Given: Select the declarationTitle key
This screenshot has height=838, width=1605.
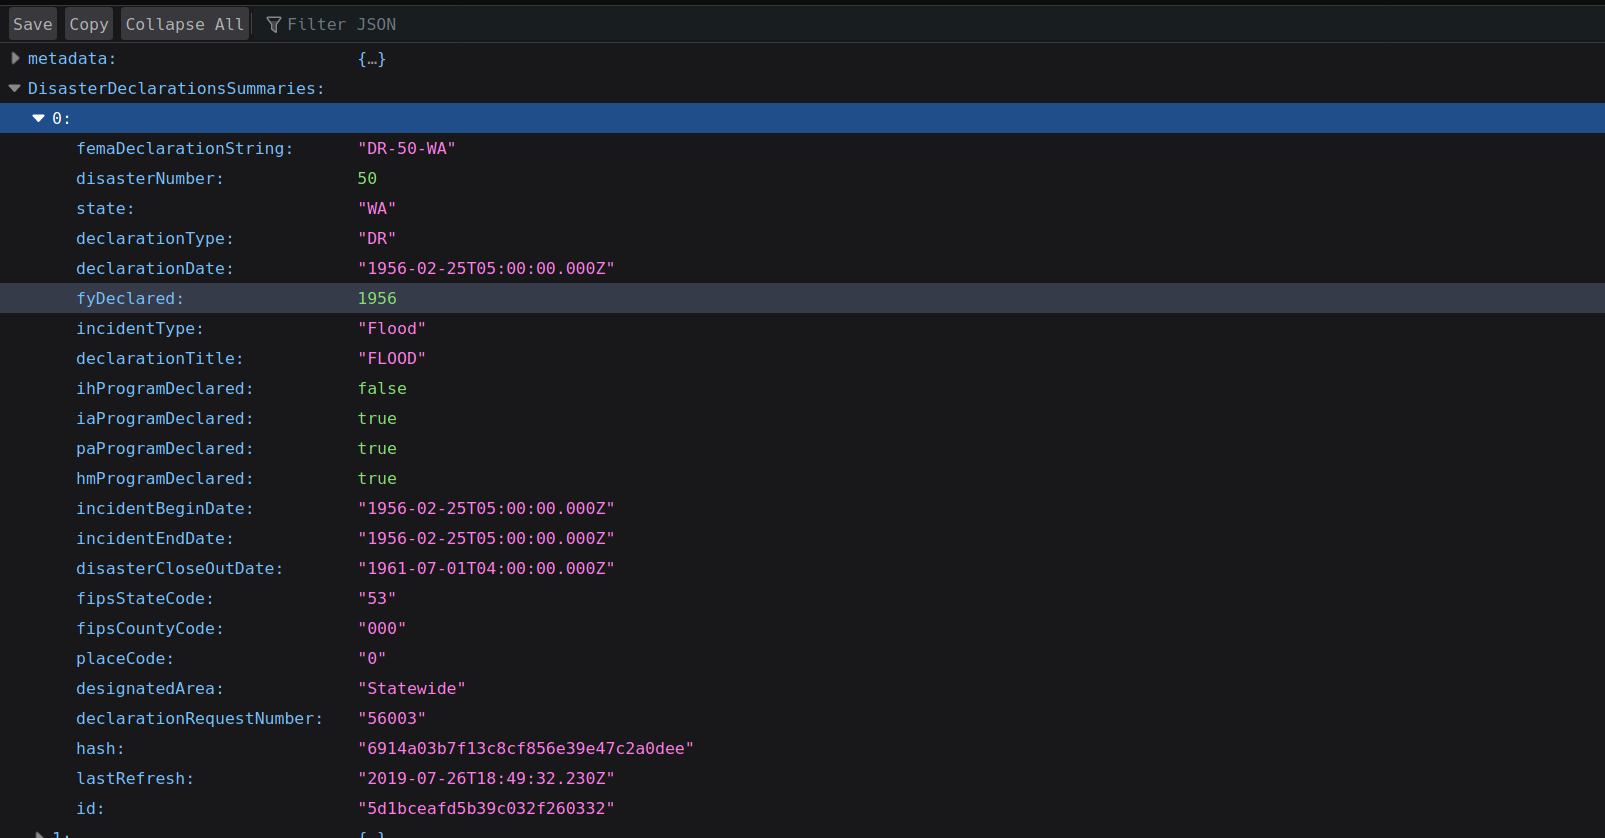Looking at the screenshot, I should (x=160, y=358).
